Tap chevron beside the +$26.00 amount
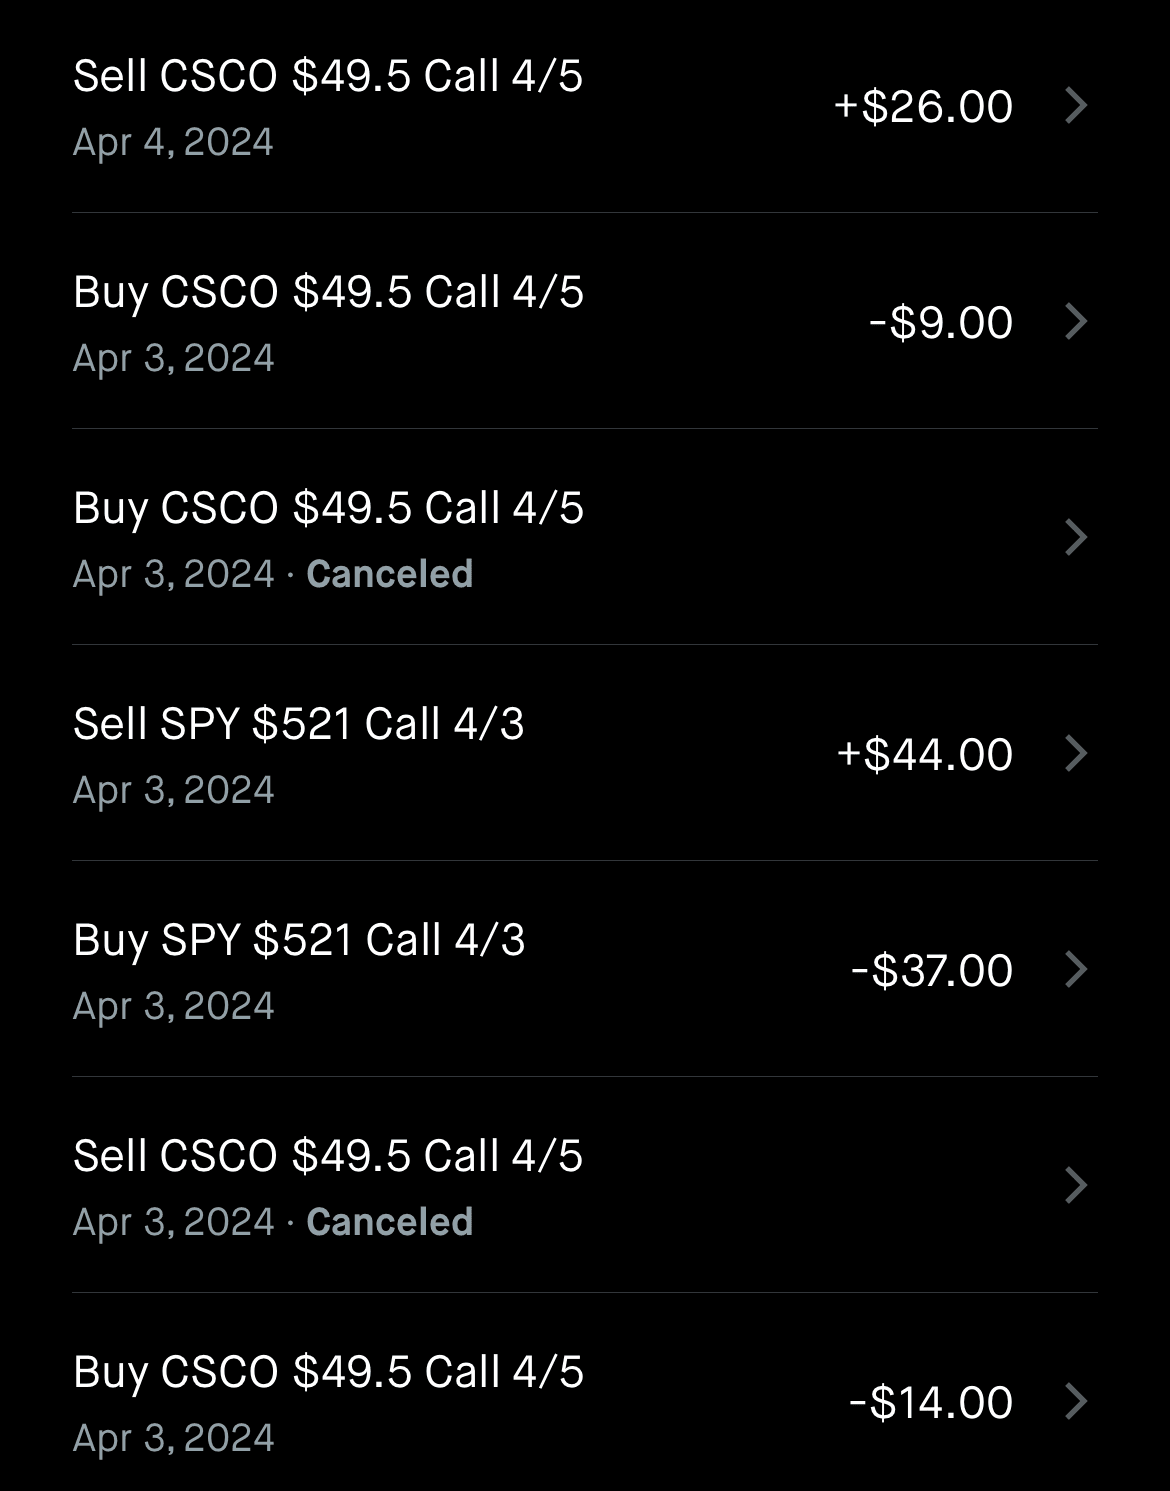 (x=1076, y=105)
